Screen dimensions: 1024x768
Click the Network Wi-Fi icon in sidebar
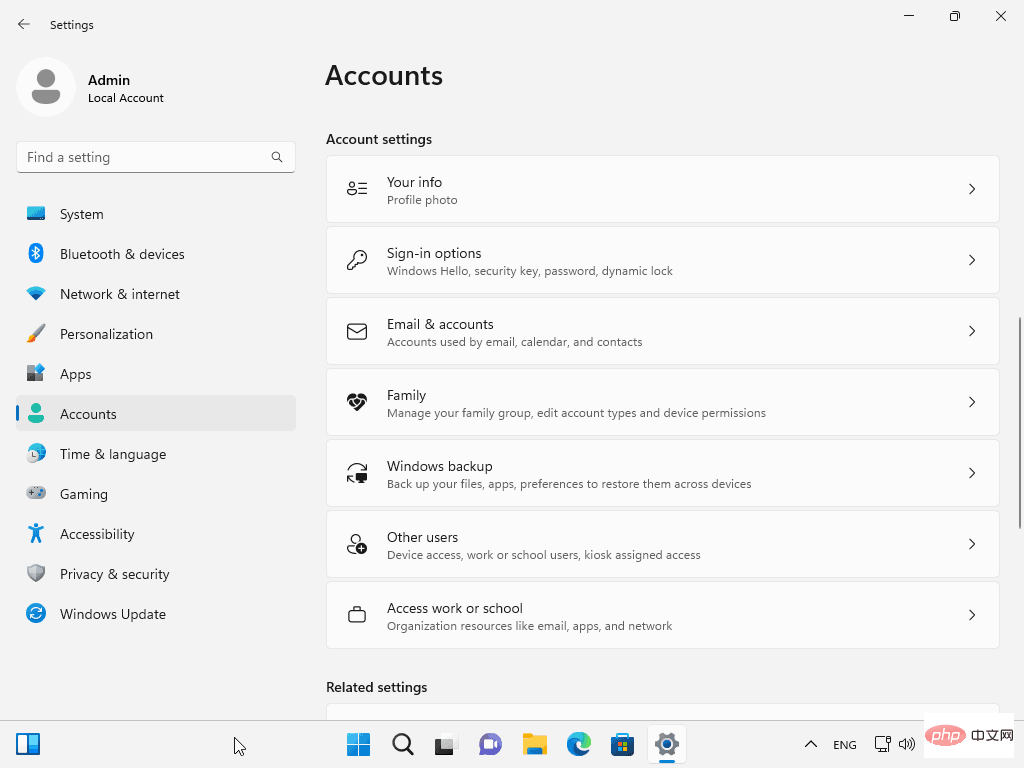[x=36, y=294]
